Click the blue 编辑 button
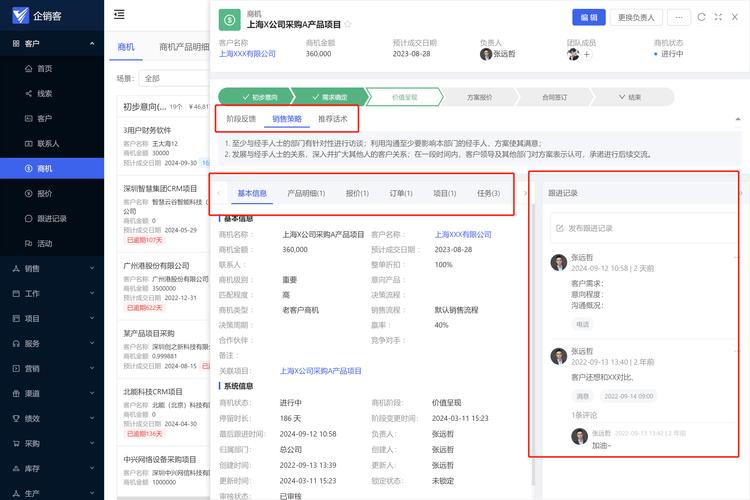 (x=589, y=17)
